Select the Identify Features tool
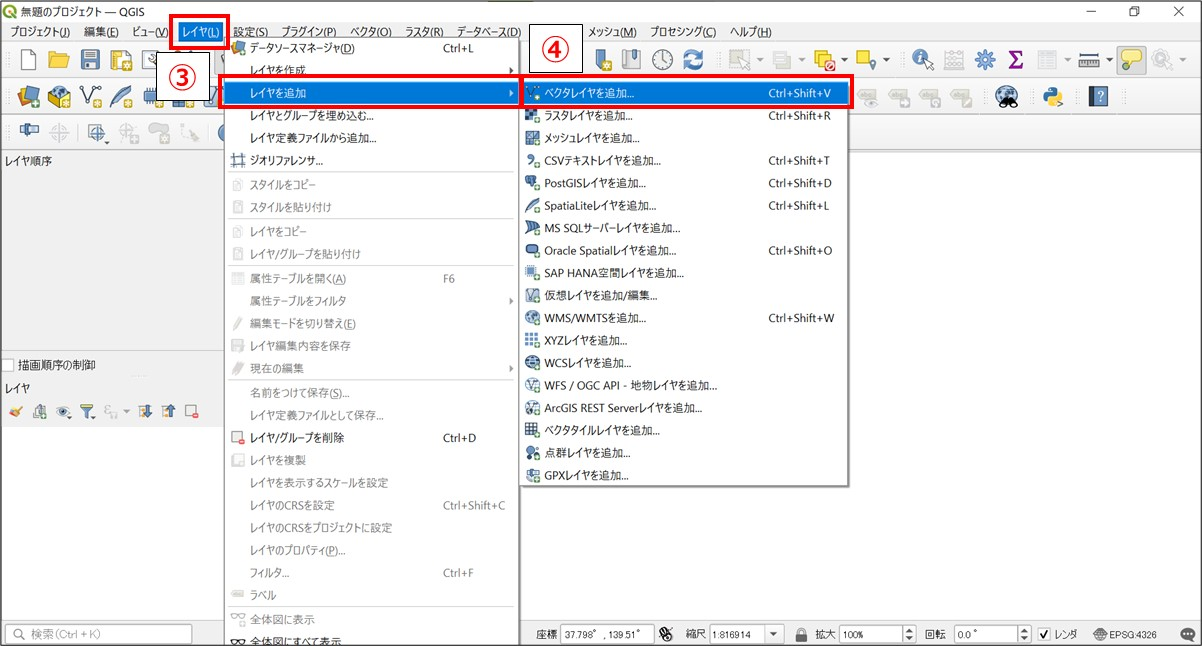 tap(922, 60)
